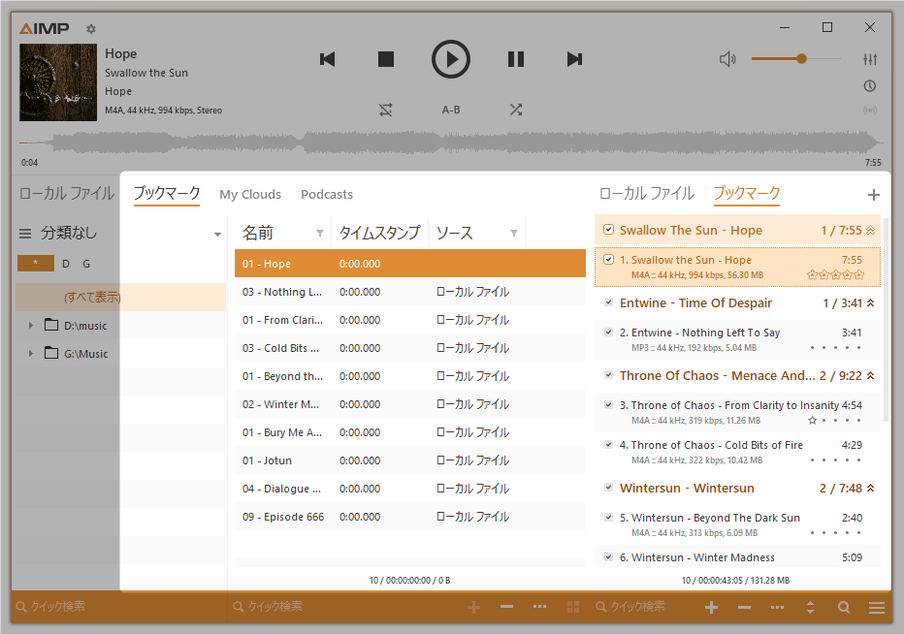
Task: Uncheck track 1. Swallow the Sun - Hope
Action: click(x=608, y=259)
